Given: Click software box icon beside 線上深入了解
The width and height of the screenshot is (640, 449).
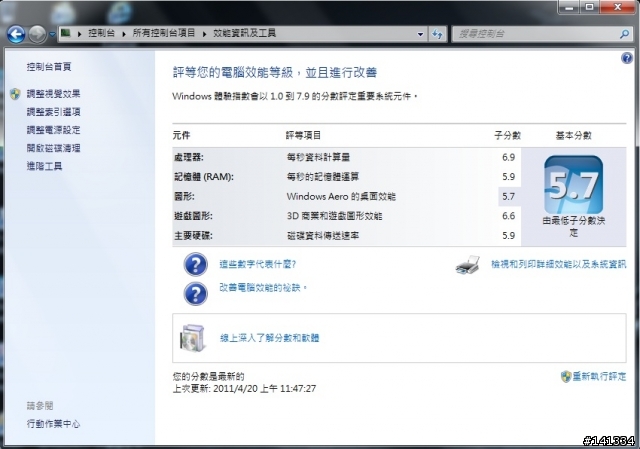Looking at the screenshot, I should 193,338.
